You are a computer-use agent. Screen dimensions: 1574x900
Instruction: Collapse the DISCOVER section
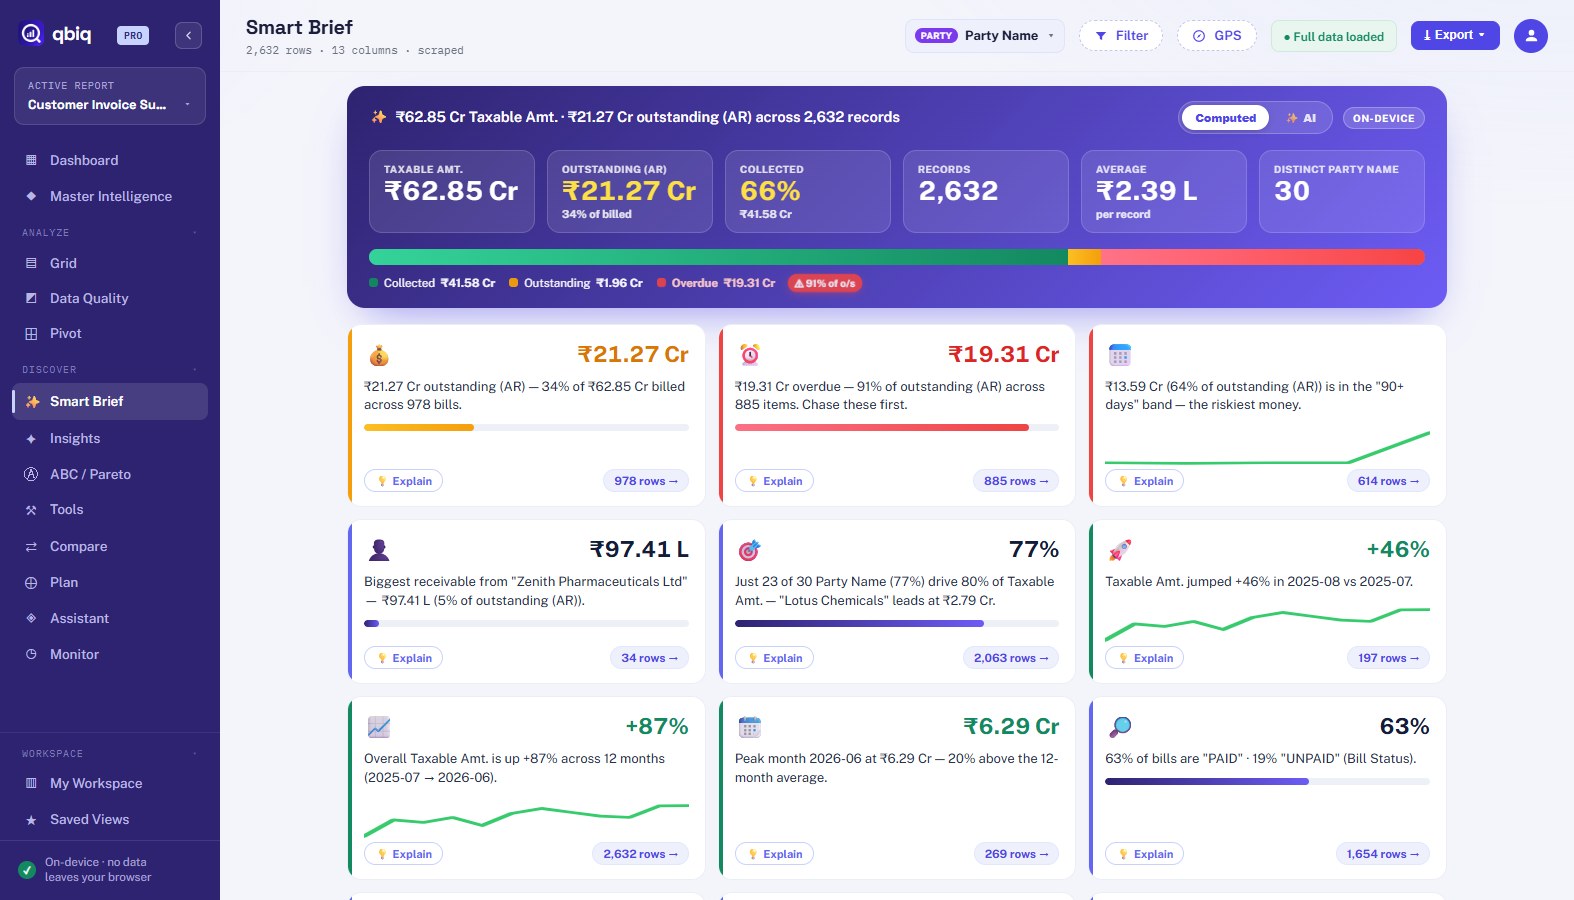pyautogui.click(x=195, y=370)
